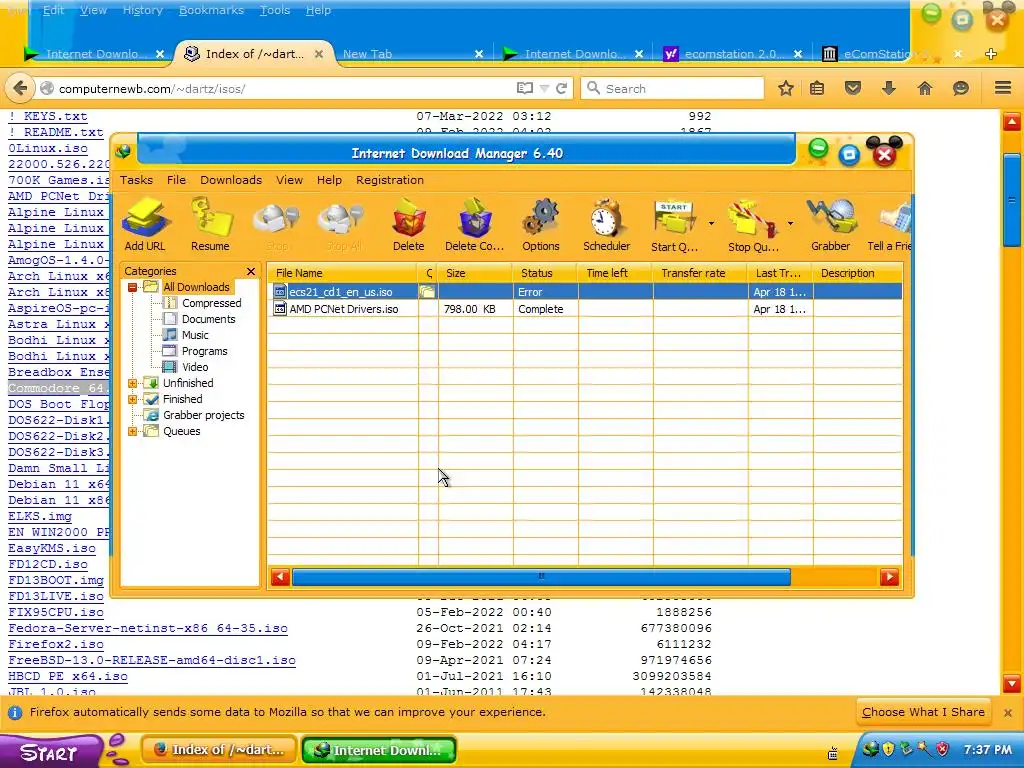This screenshot has height=768, width=1024.
Task: Sort by the Time left column header
Action: tap(615, 273)
